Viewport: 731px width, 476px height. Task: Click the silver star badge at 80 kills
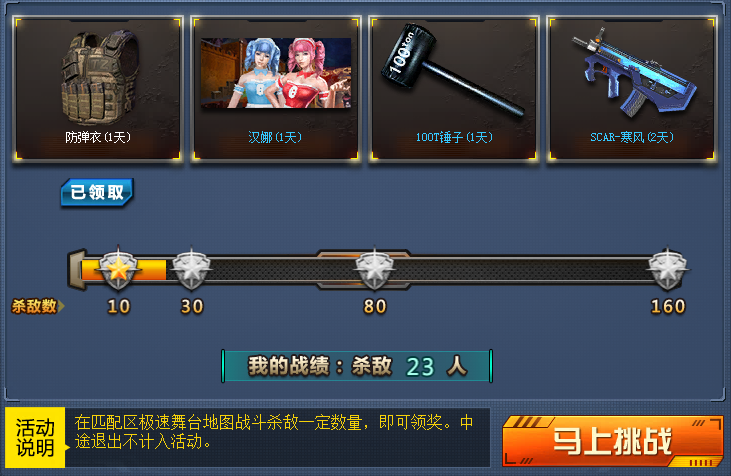(374, 269)
